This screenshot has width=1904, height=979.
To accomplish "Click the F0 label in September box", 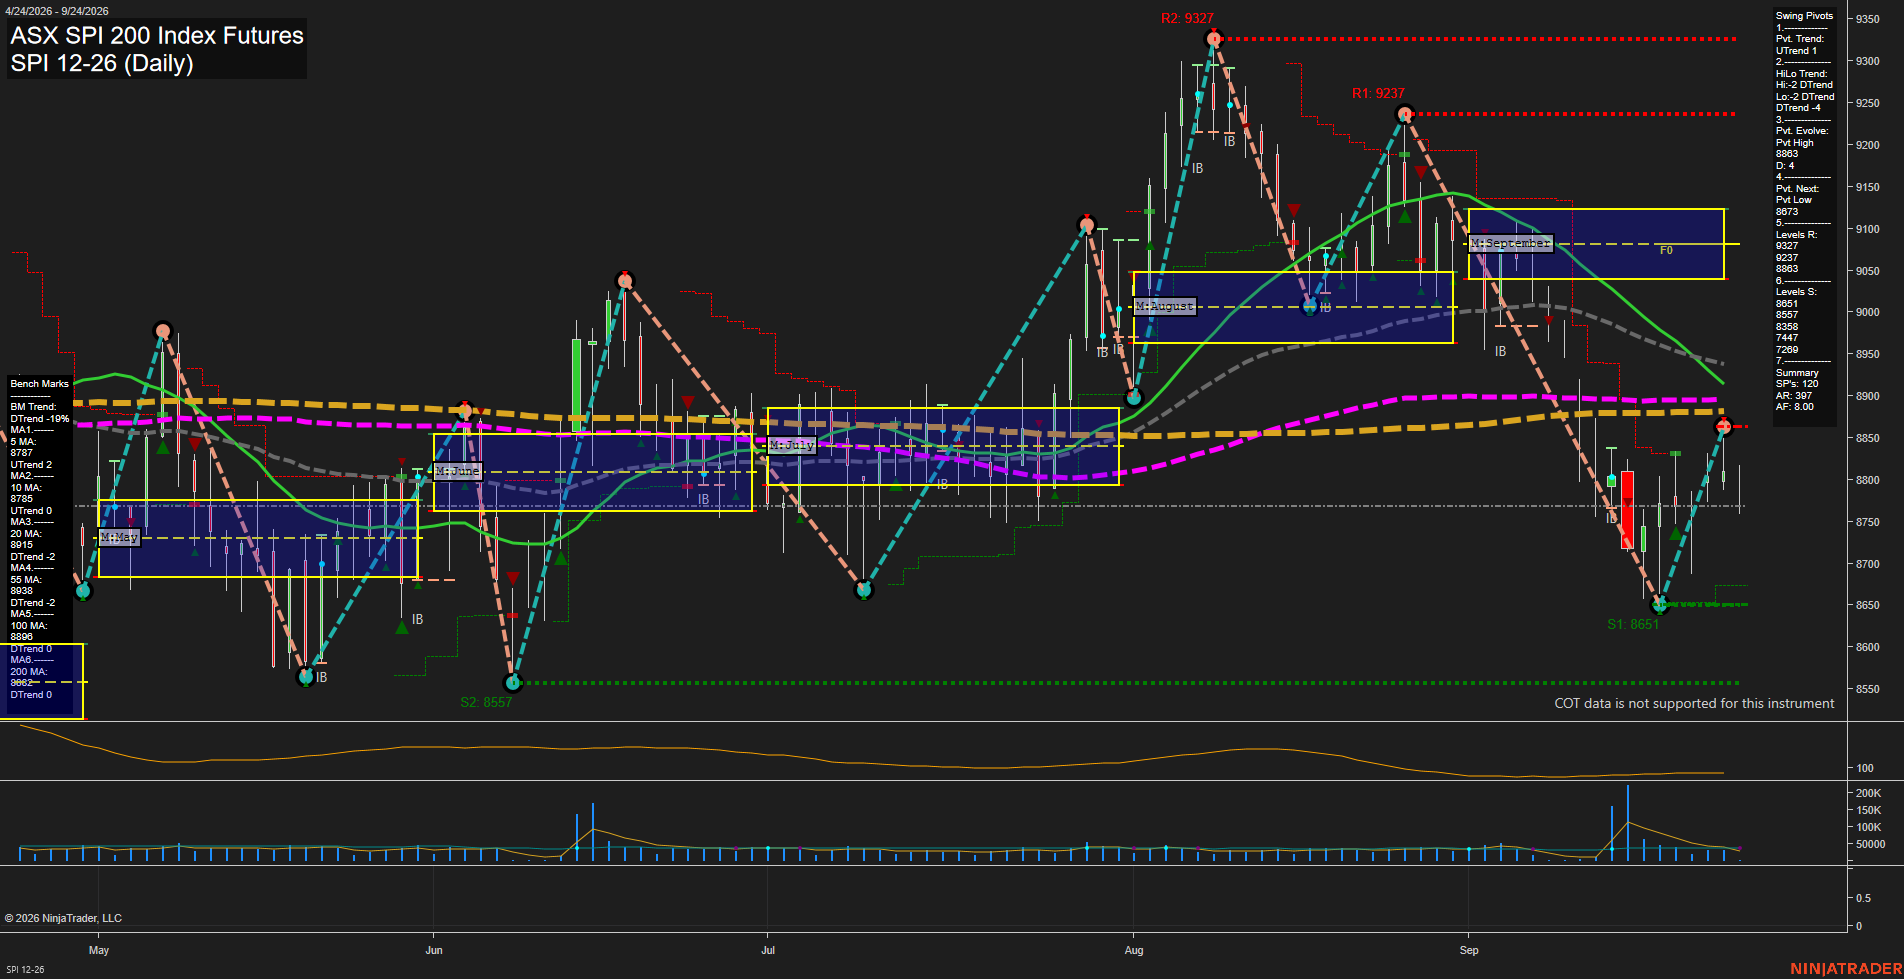I will 1666,250.
